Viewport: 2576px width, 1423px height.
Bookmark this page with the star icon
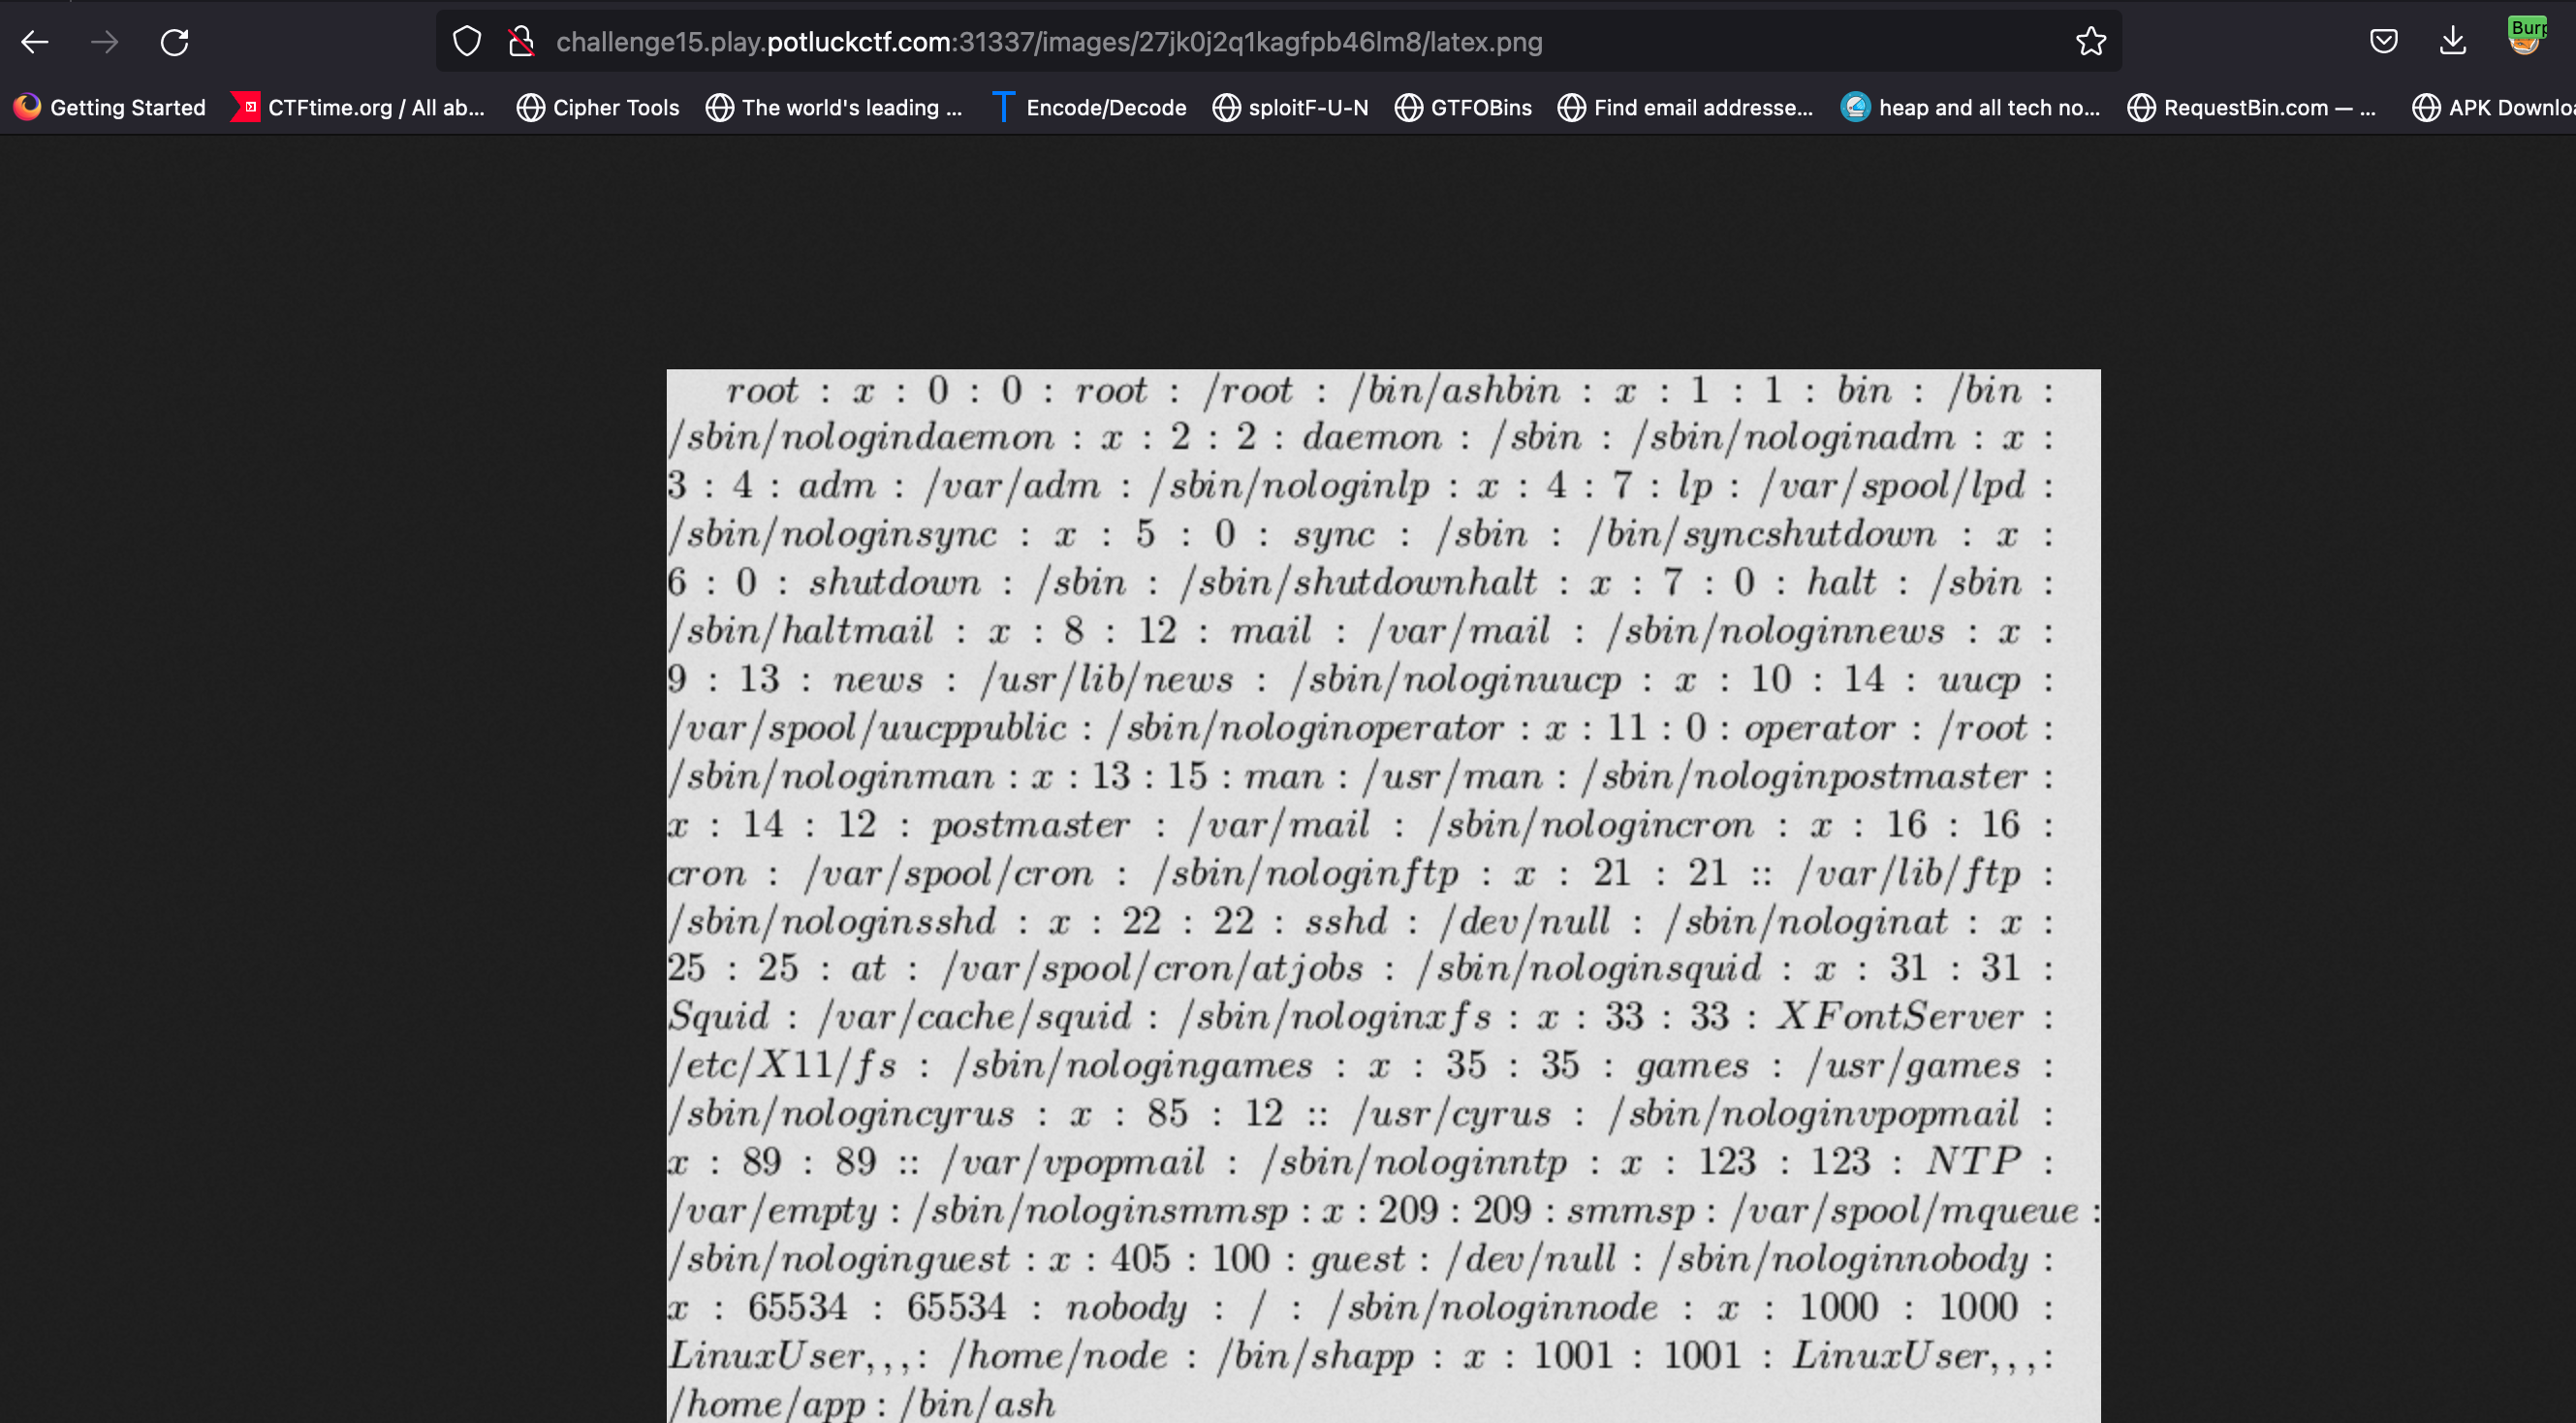tap(2091, 42)
